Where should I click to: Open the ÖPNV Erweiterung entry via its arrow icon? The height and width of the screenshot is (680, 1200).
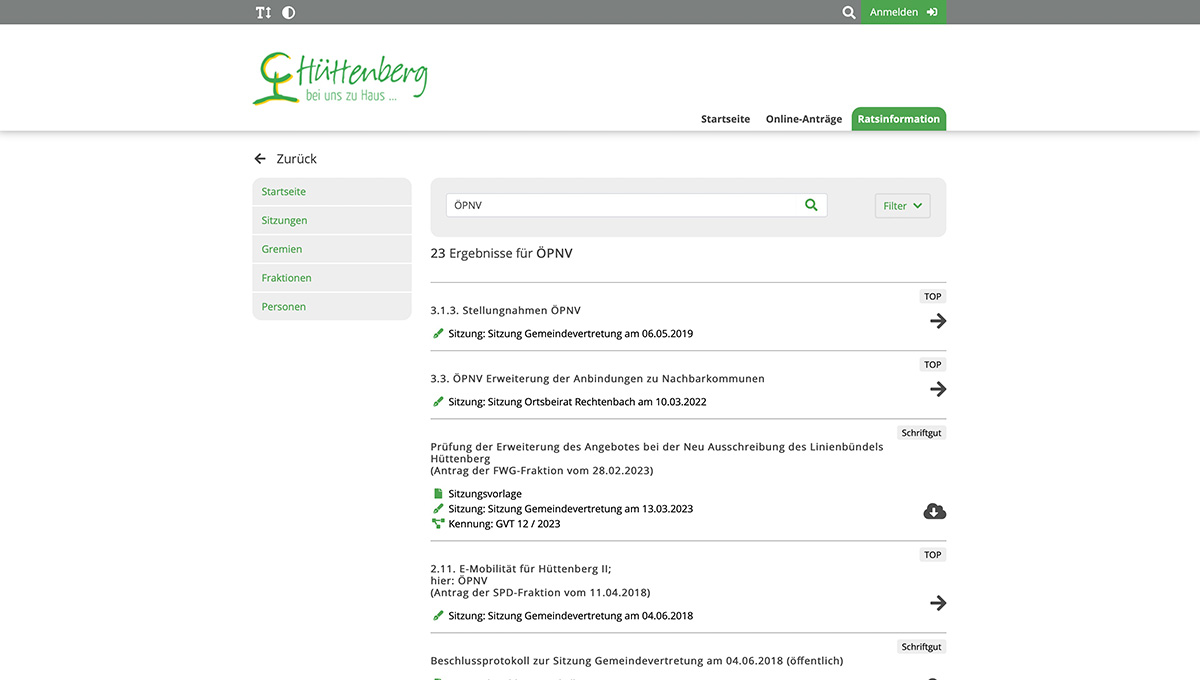[937, 388]
